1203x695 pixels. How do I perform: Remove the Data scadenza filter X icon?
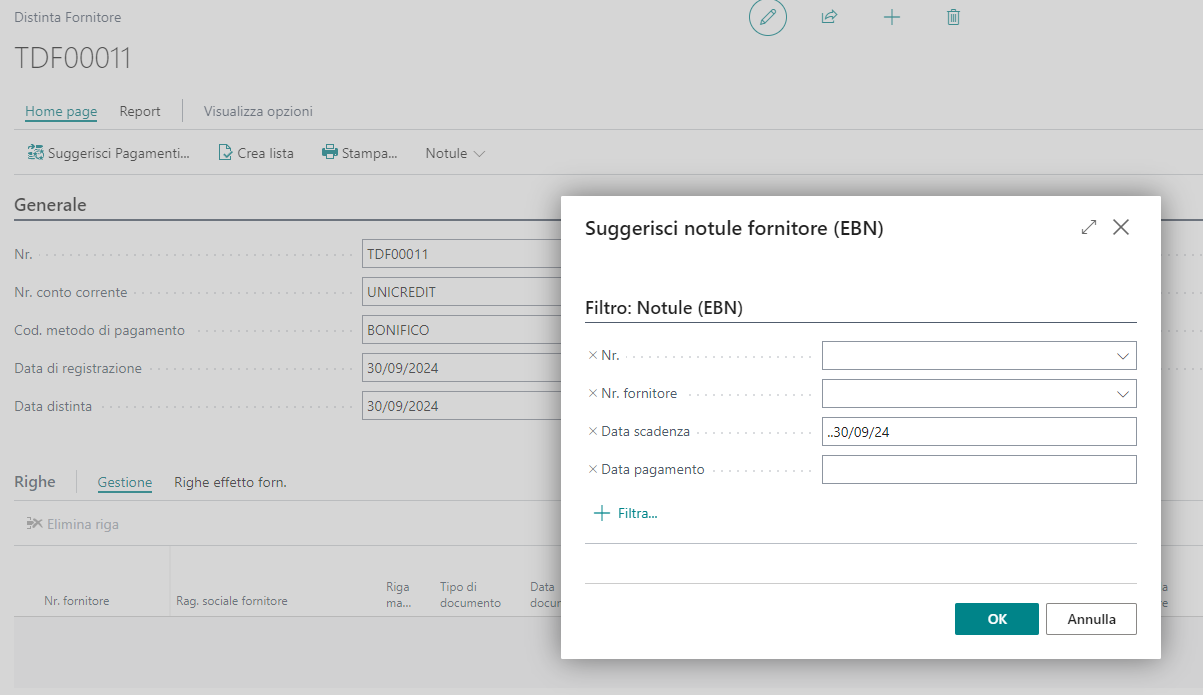(592, 431)
